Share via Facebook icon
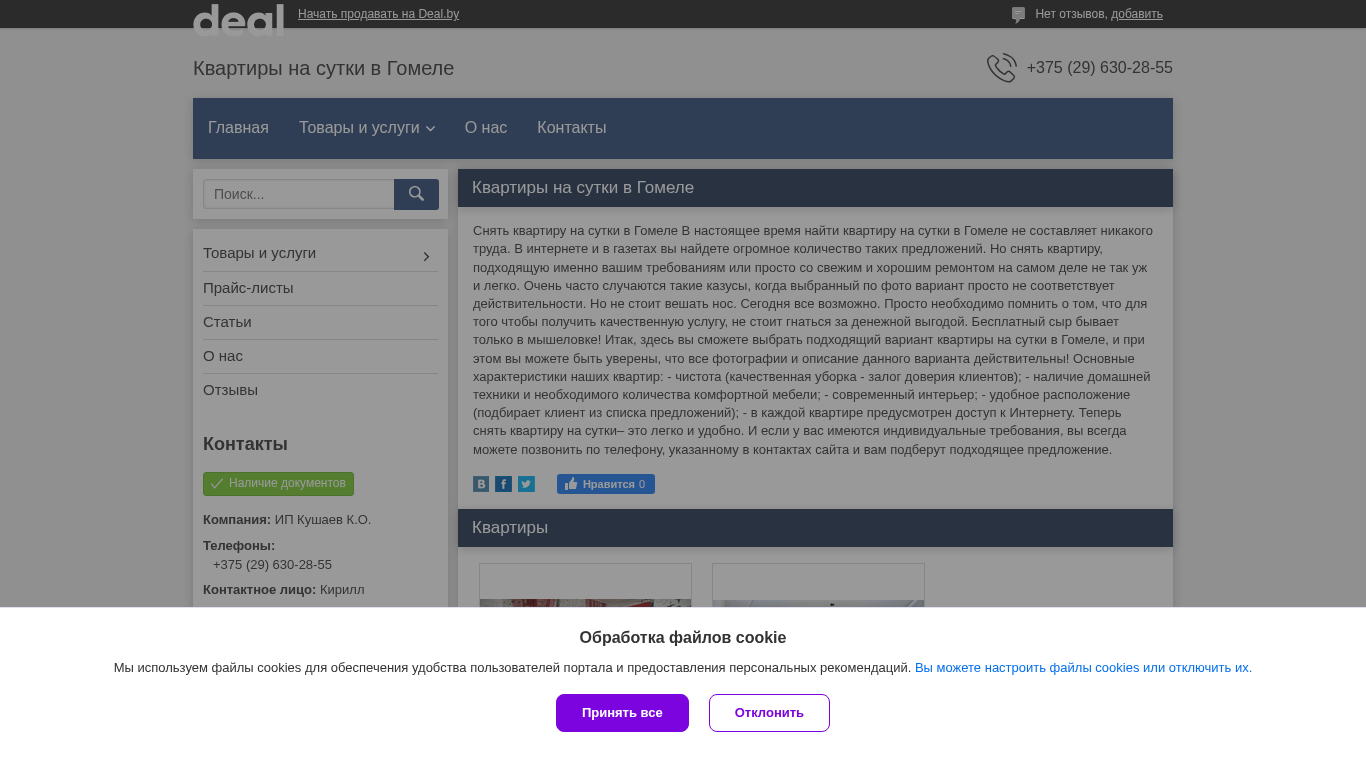 [x=503, y=484]
